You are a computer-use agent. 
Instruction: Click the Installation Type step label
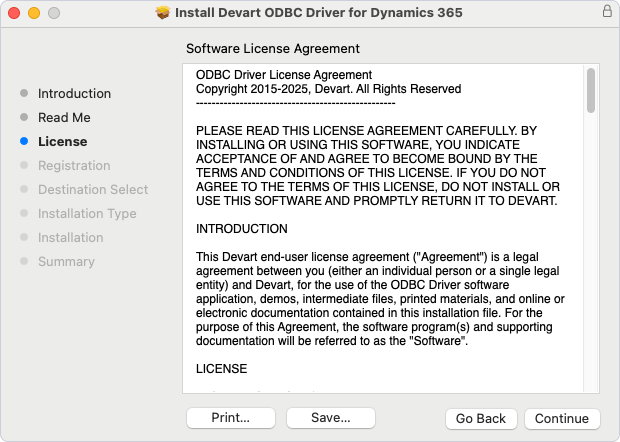tap(87, 213)
